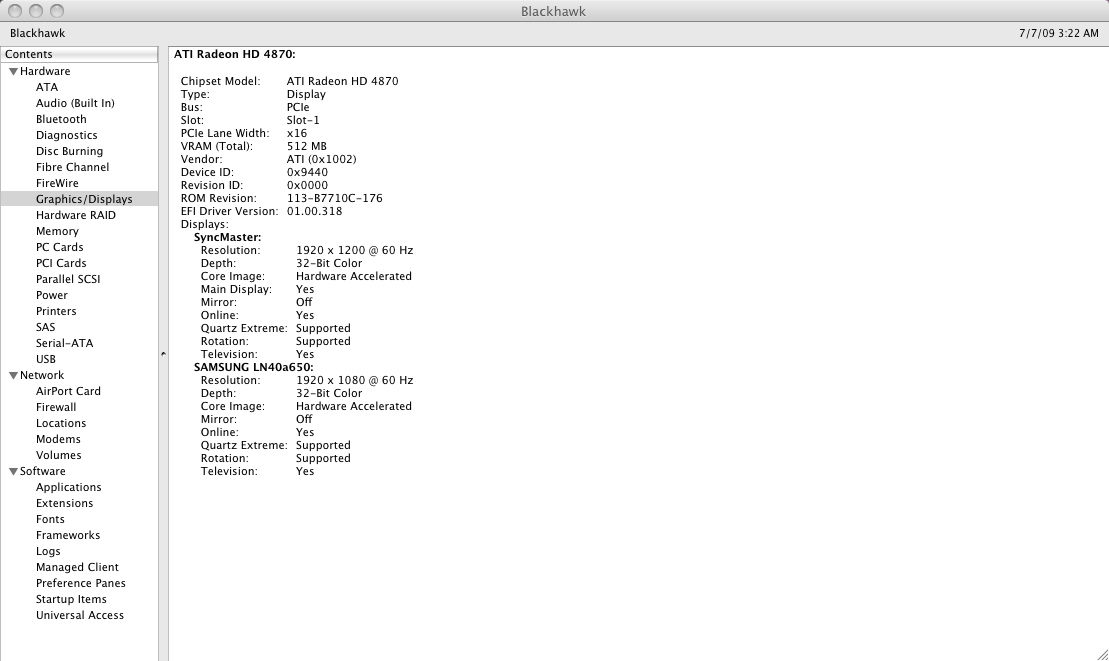Image resolution: width=1109 pixels, height=661 pixels.
Task: Open Preference Panes list
Action: point(81,583)
